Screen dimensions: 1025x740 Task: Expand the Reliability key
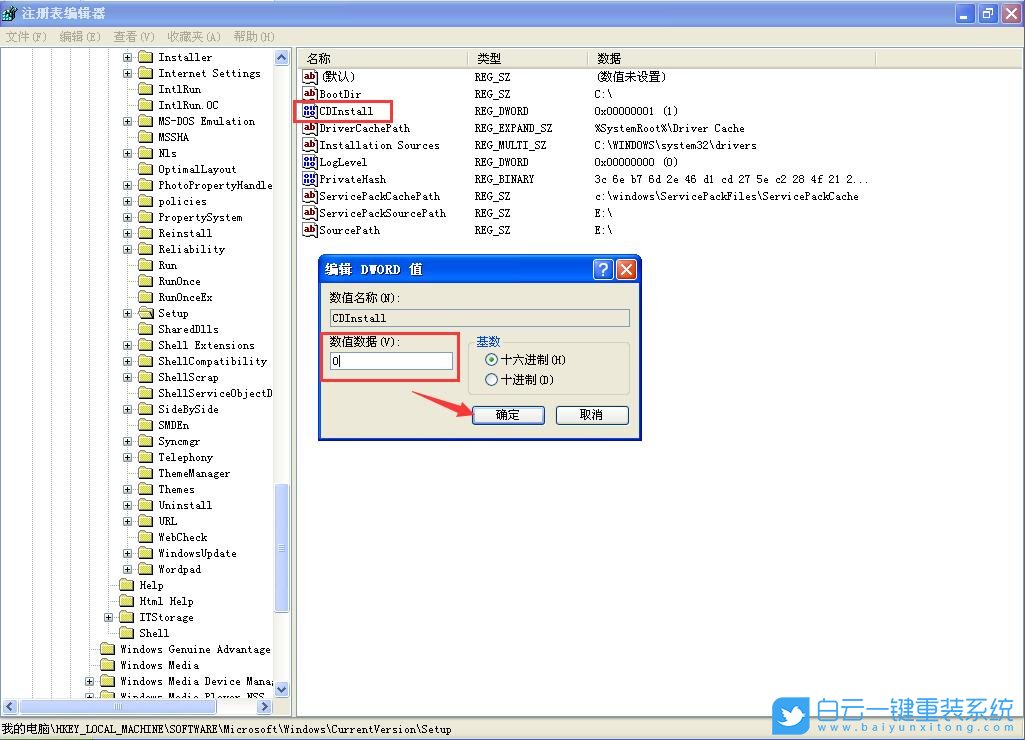pos(129,249)
